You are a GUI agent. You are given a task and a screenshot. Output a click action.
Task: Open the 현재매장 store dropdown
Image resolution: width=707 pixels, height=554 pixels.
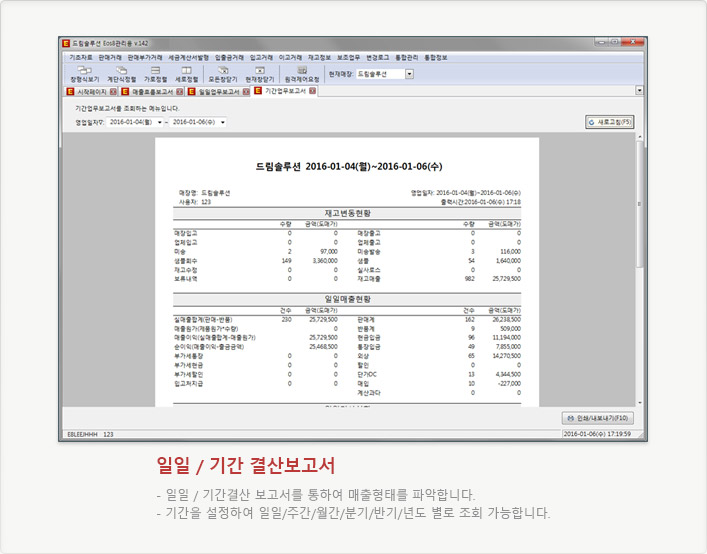(409, 74)
